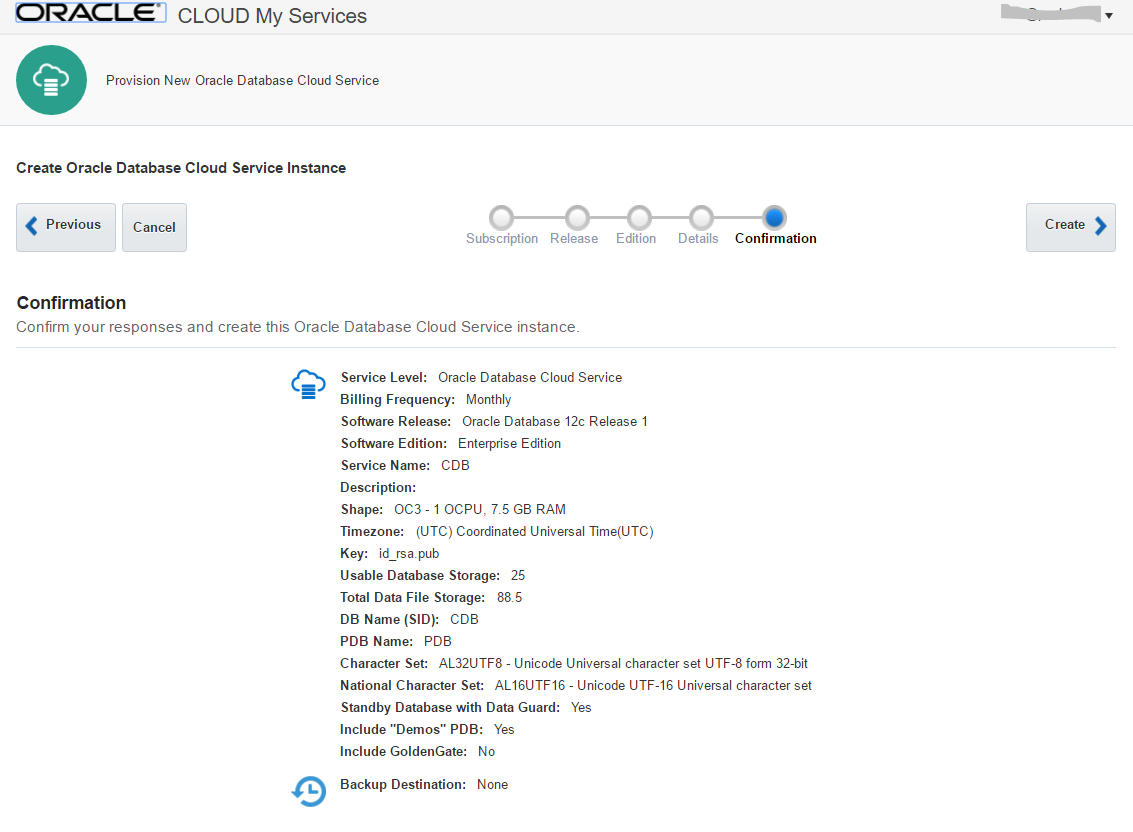Image resolution: width=1133 pixels, height=832 pixels.
Task: Click the backup clock icon beside Backup Destination
Action: (309, 791)
